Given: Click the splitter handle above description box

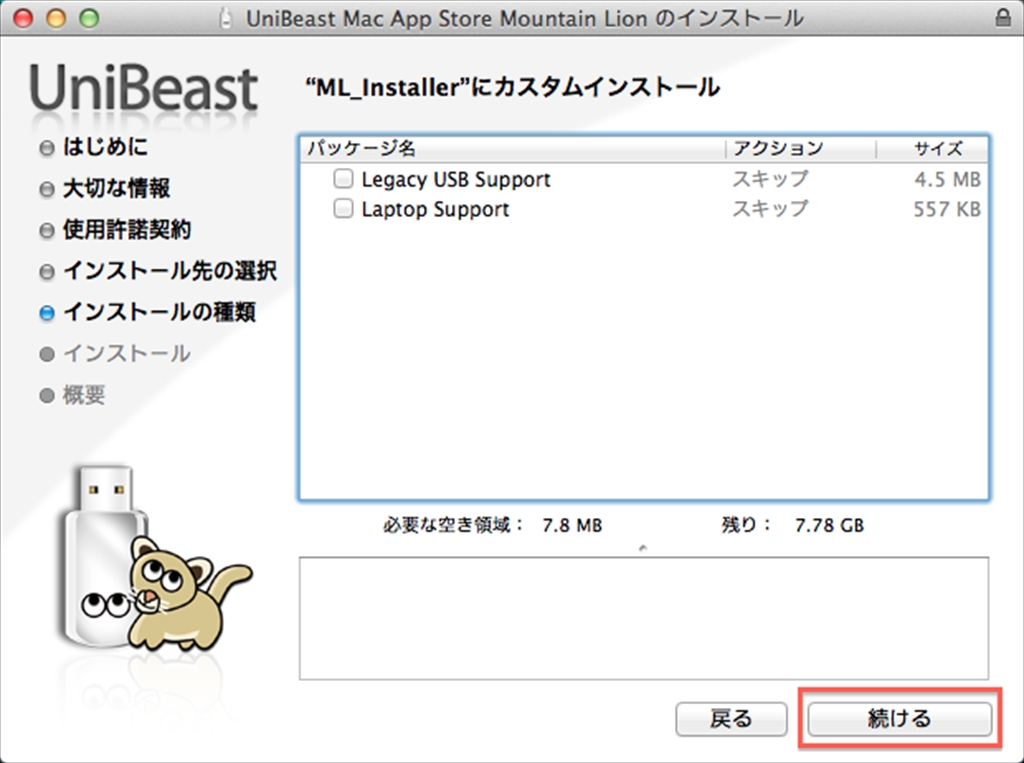Looking at the screenshot, I should 643,548.
